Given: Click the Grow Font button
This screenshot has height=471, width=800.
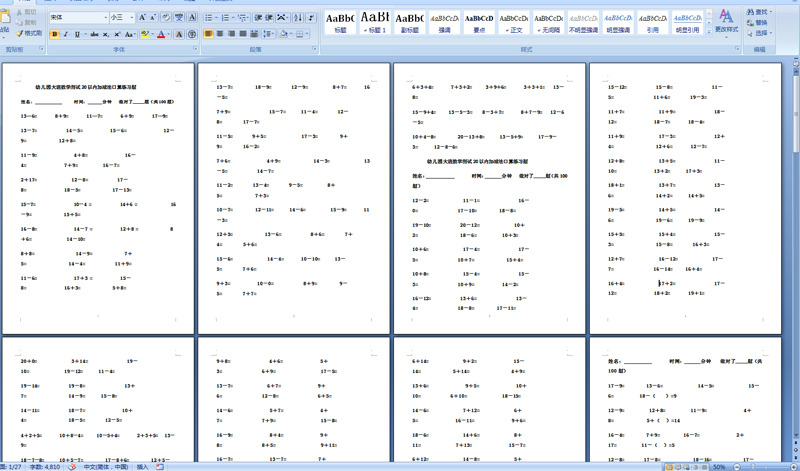Looking at the screenshot, I should [143, 18].
